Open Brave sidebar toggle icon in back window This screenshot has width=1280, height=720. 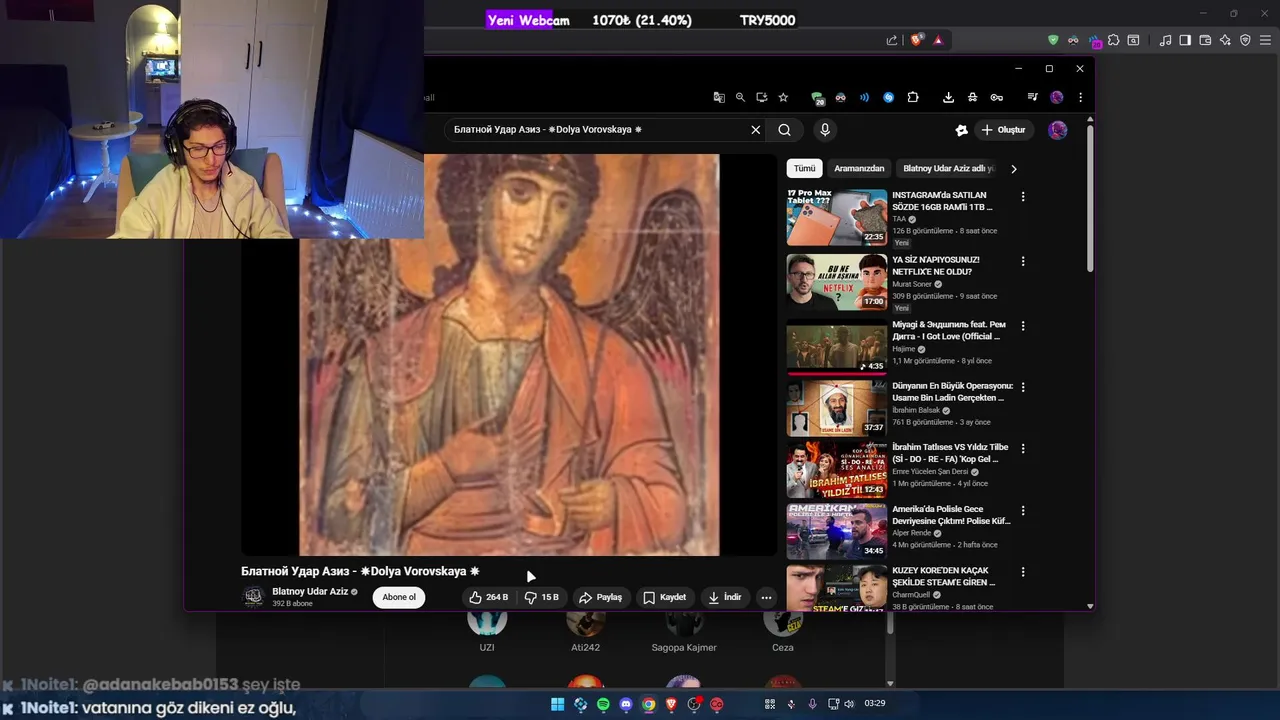click(1185, 40)
